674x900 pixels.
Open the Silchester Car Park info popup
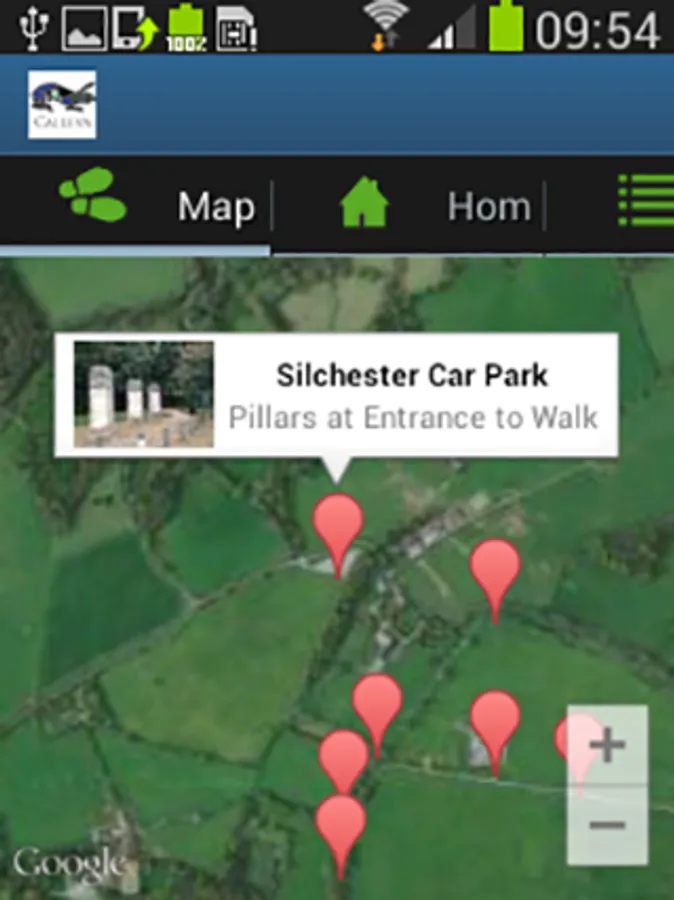tap(336, 395)
